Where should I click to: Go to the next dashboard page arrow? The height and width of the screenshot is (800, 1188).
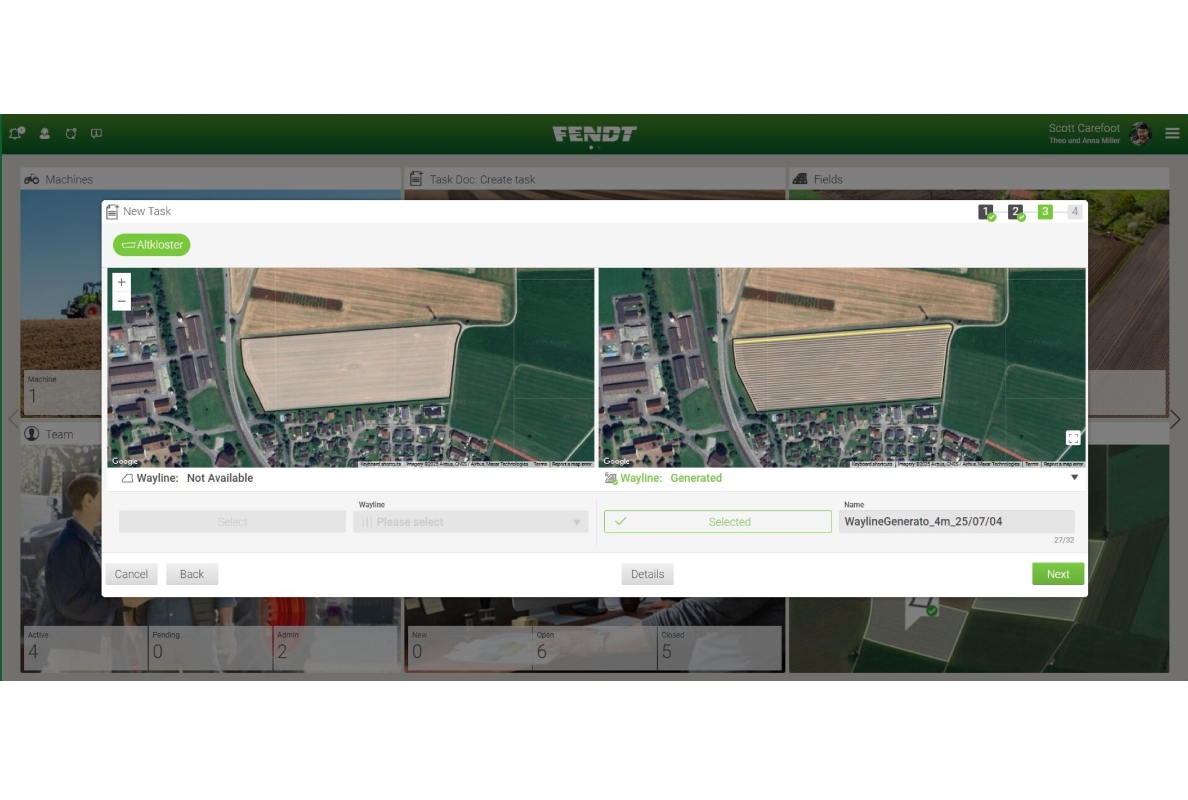[x=1175, y=419]
